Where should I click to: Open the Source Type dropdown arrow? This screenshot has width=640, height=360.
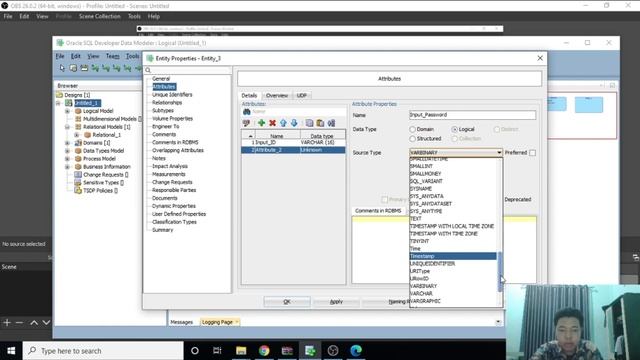click(x=499, y=153)
